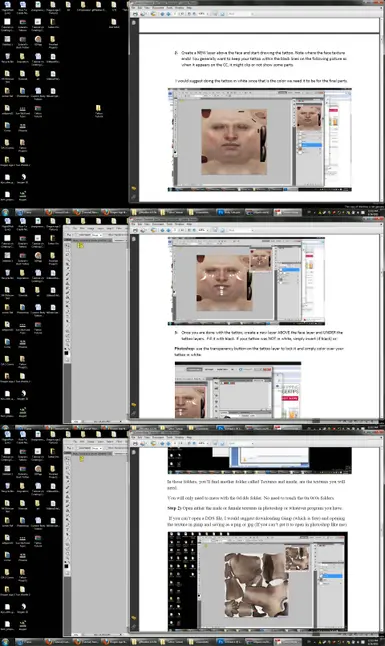Open Layer menu in middle screenshot's Photoshop
This screenshot has width=385, height=646.
tap(100, 228)
